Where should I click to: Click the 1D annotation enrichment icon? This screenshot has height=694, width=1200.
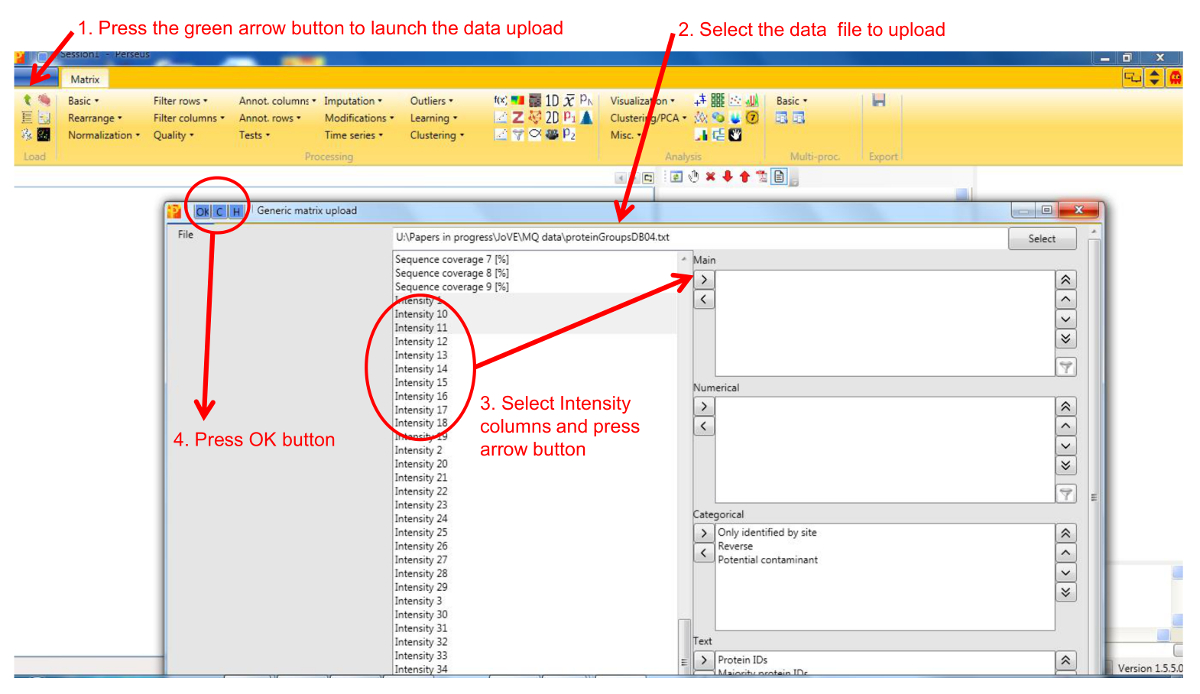click(551, 101)
